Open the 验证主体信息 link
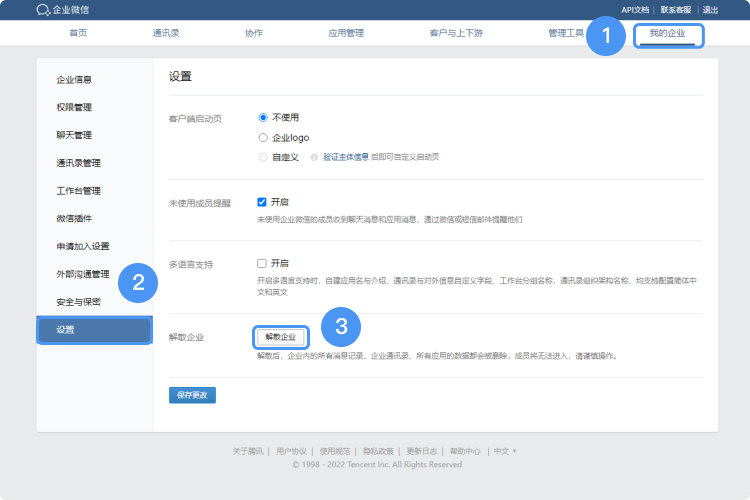750x500 pixels. [346, 157]
